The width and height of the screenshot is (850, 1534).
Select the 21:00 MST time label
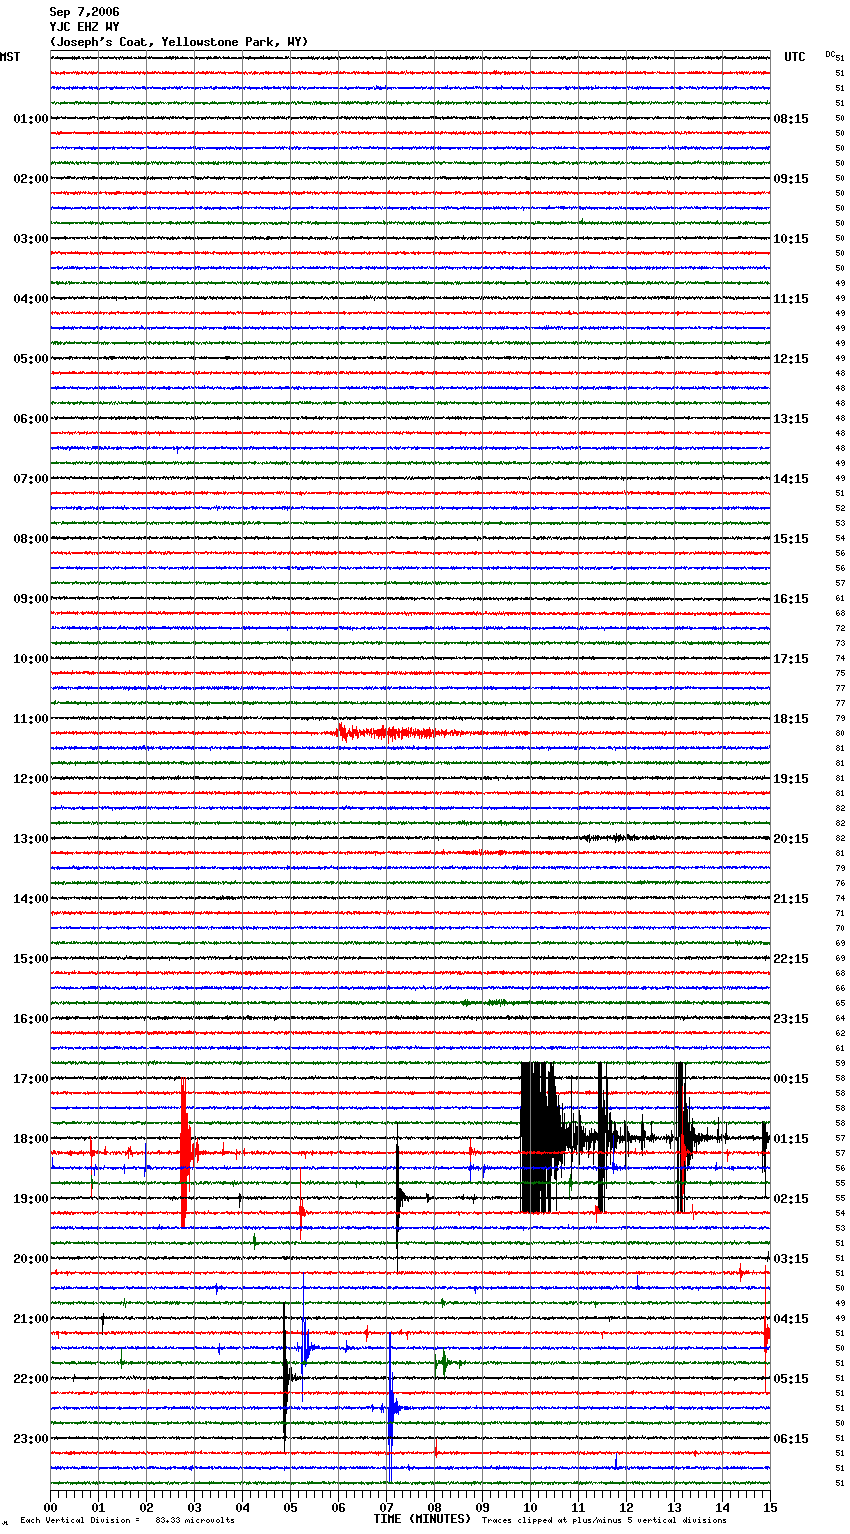coord(30,1319)
